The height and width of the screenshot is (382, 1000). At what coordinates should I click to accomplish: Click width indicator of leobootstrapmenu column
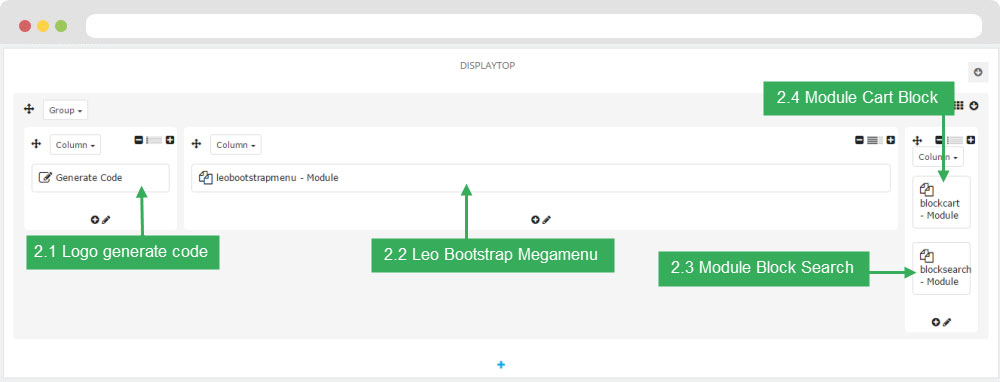pyautogui.click(x=875, y=140)
